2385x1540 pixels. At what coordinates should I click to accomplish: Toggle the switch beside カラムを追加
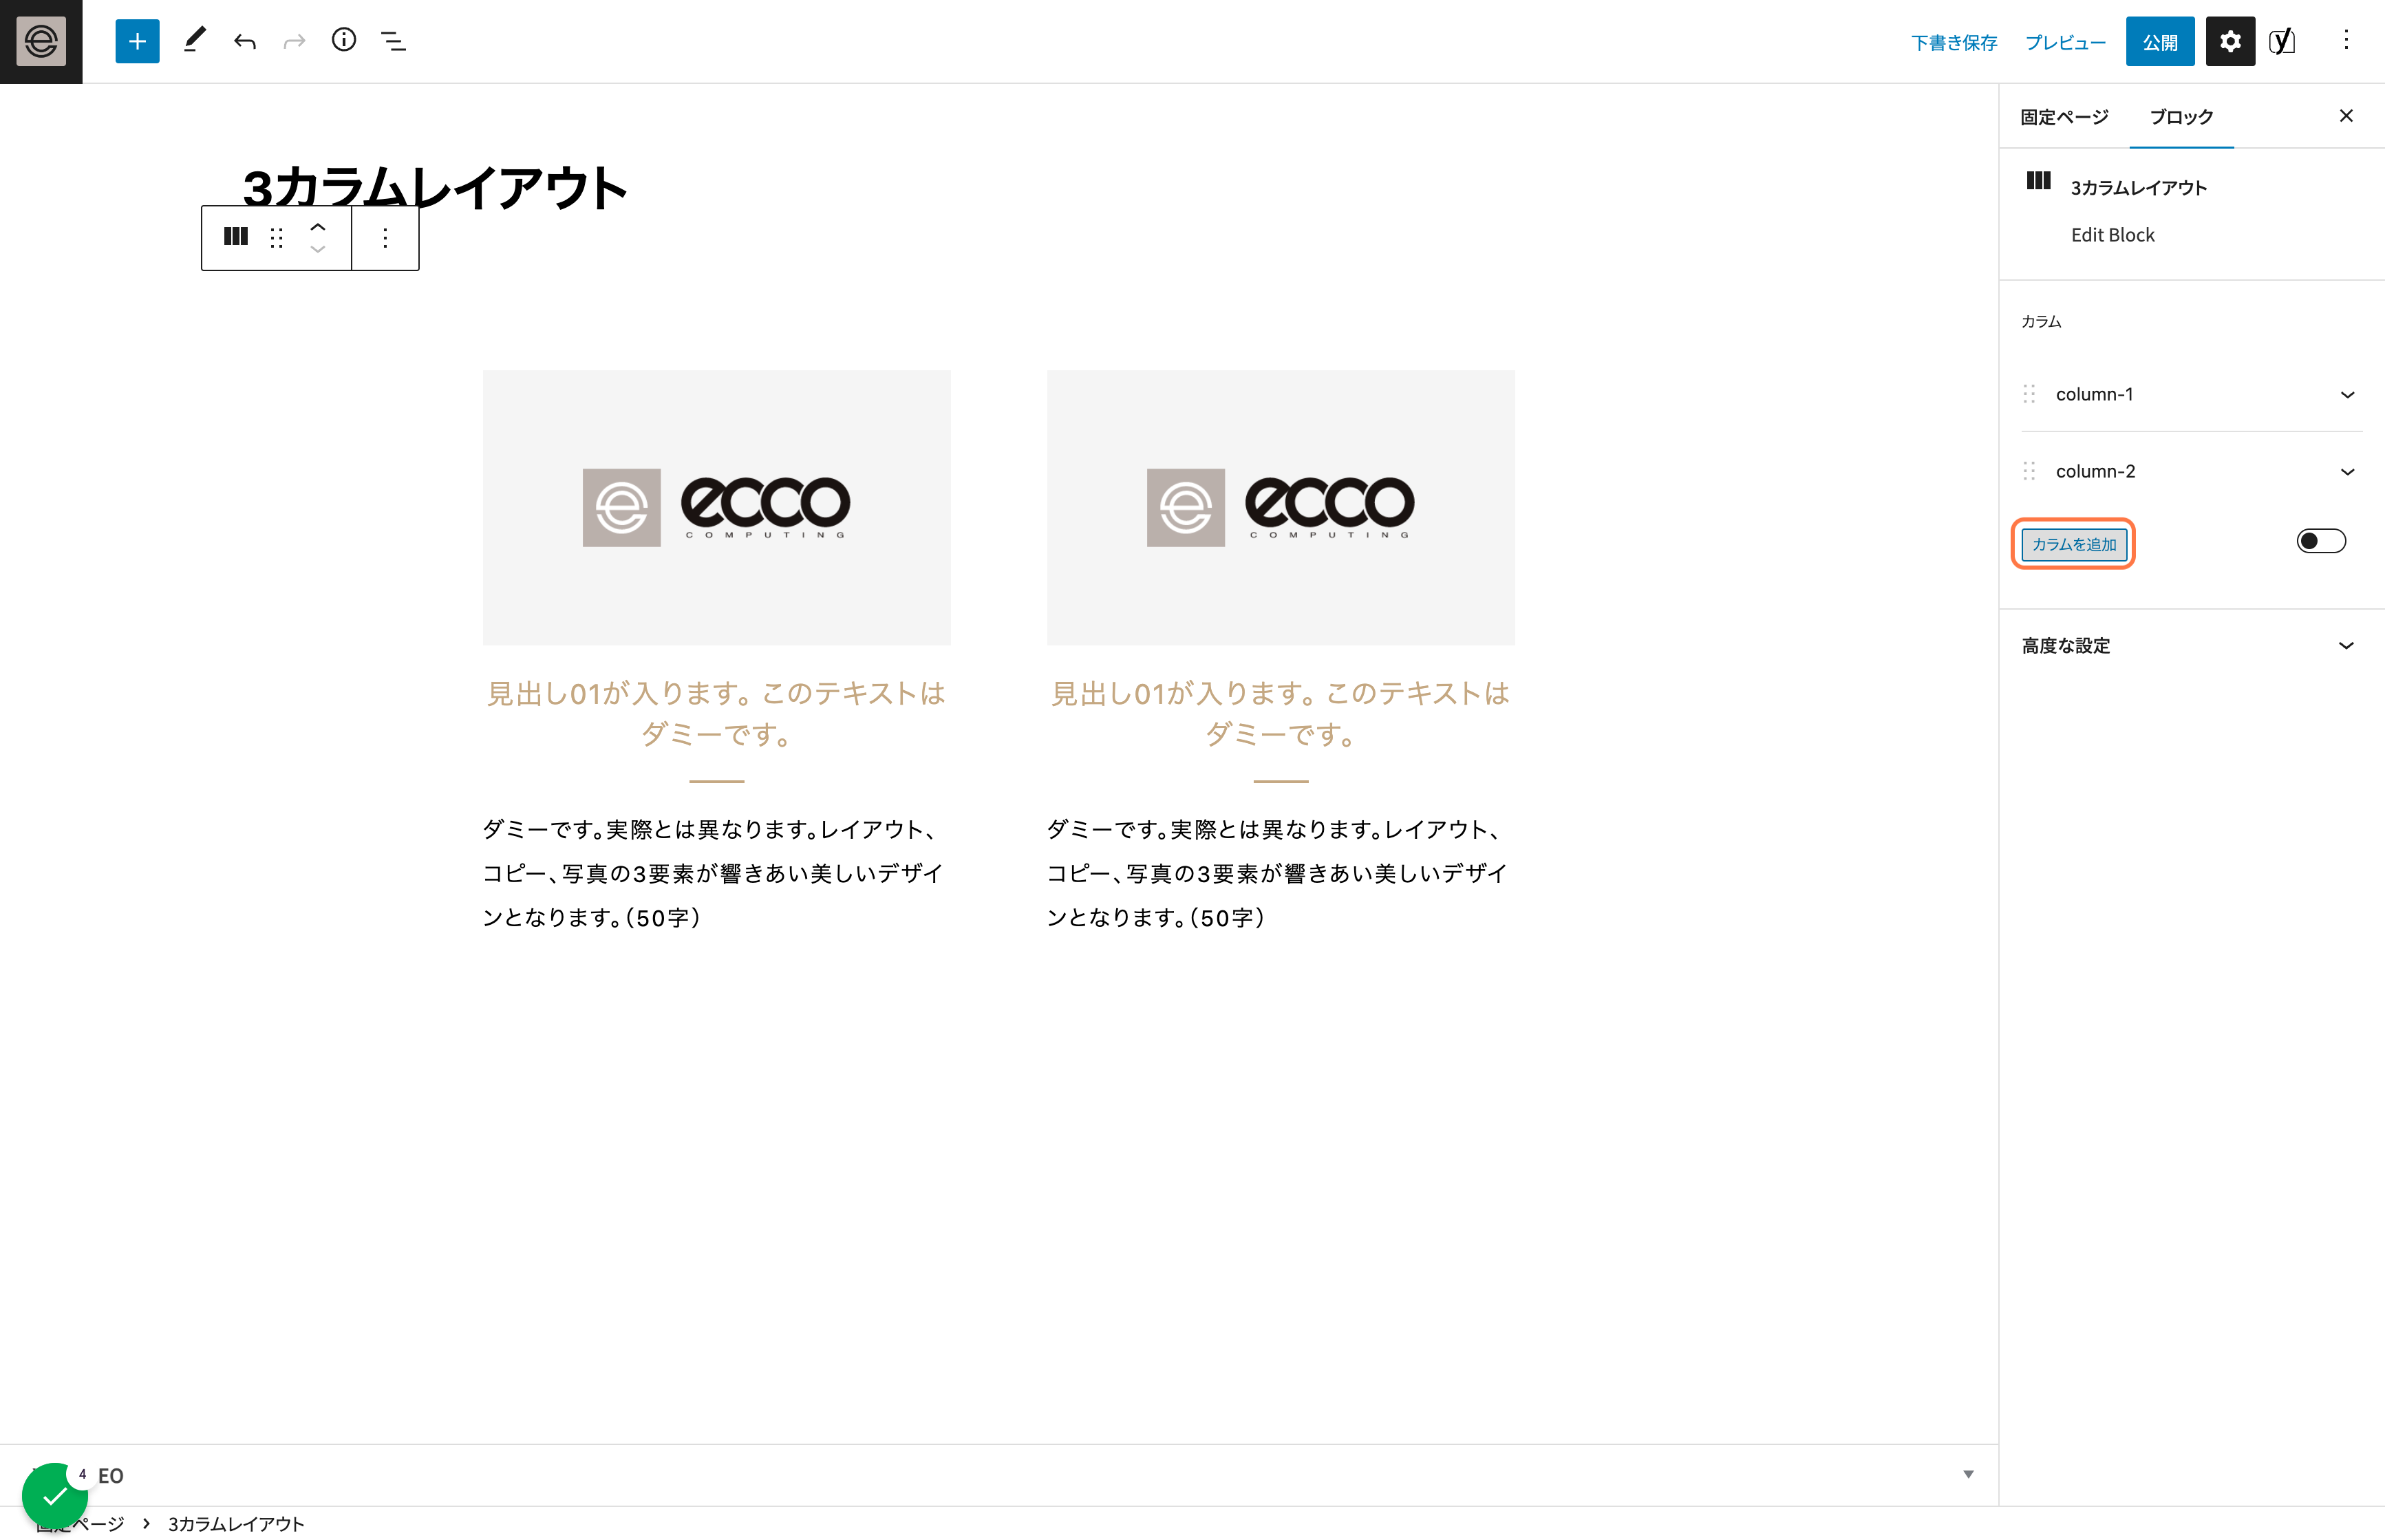2321,541
